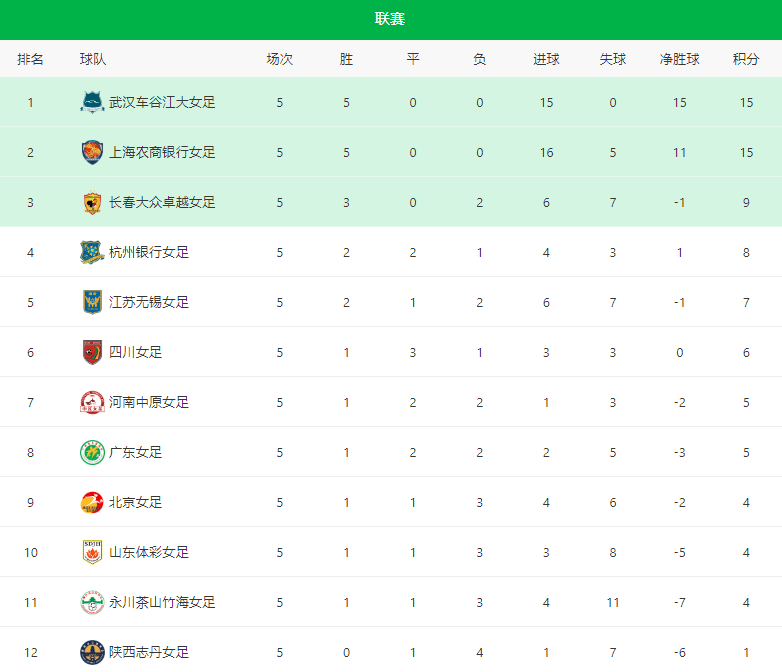Open the 武汉车谷江大女足 team name link
The height and width of the screenshot is (672, 782).
click(162, 102)
